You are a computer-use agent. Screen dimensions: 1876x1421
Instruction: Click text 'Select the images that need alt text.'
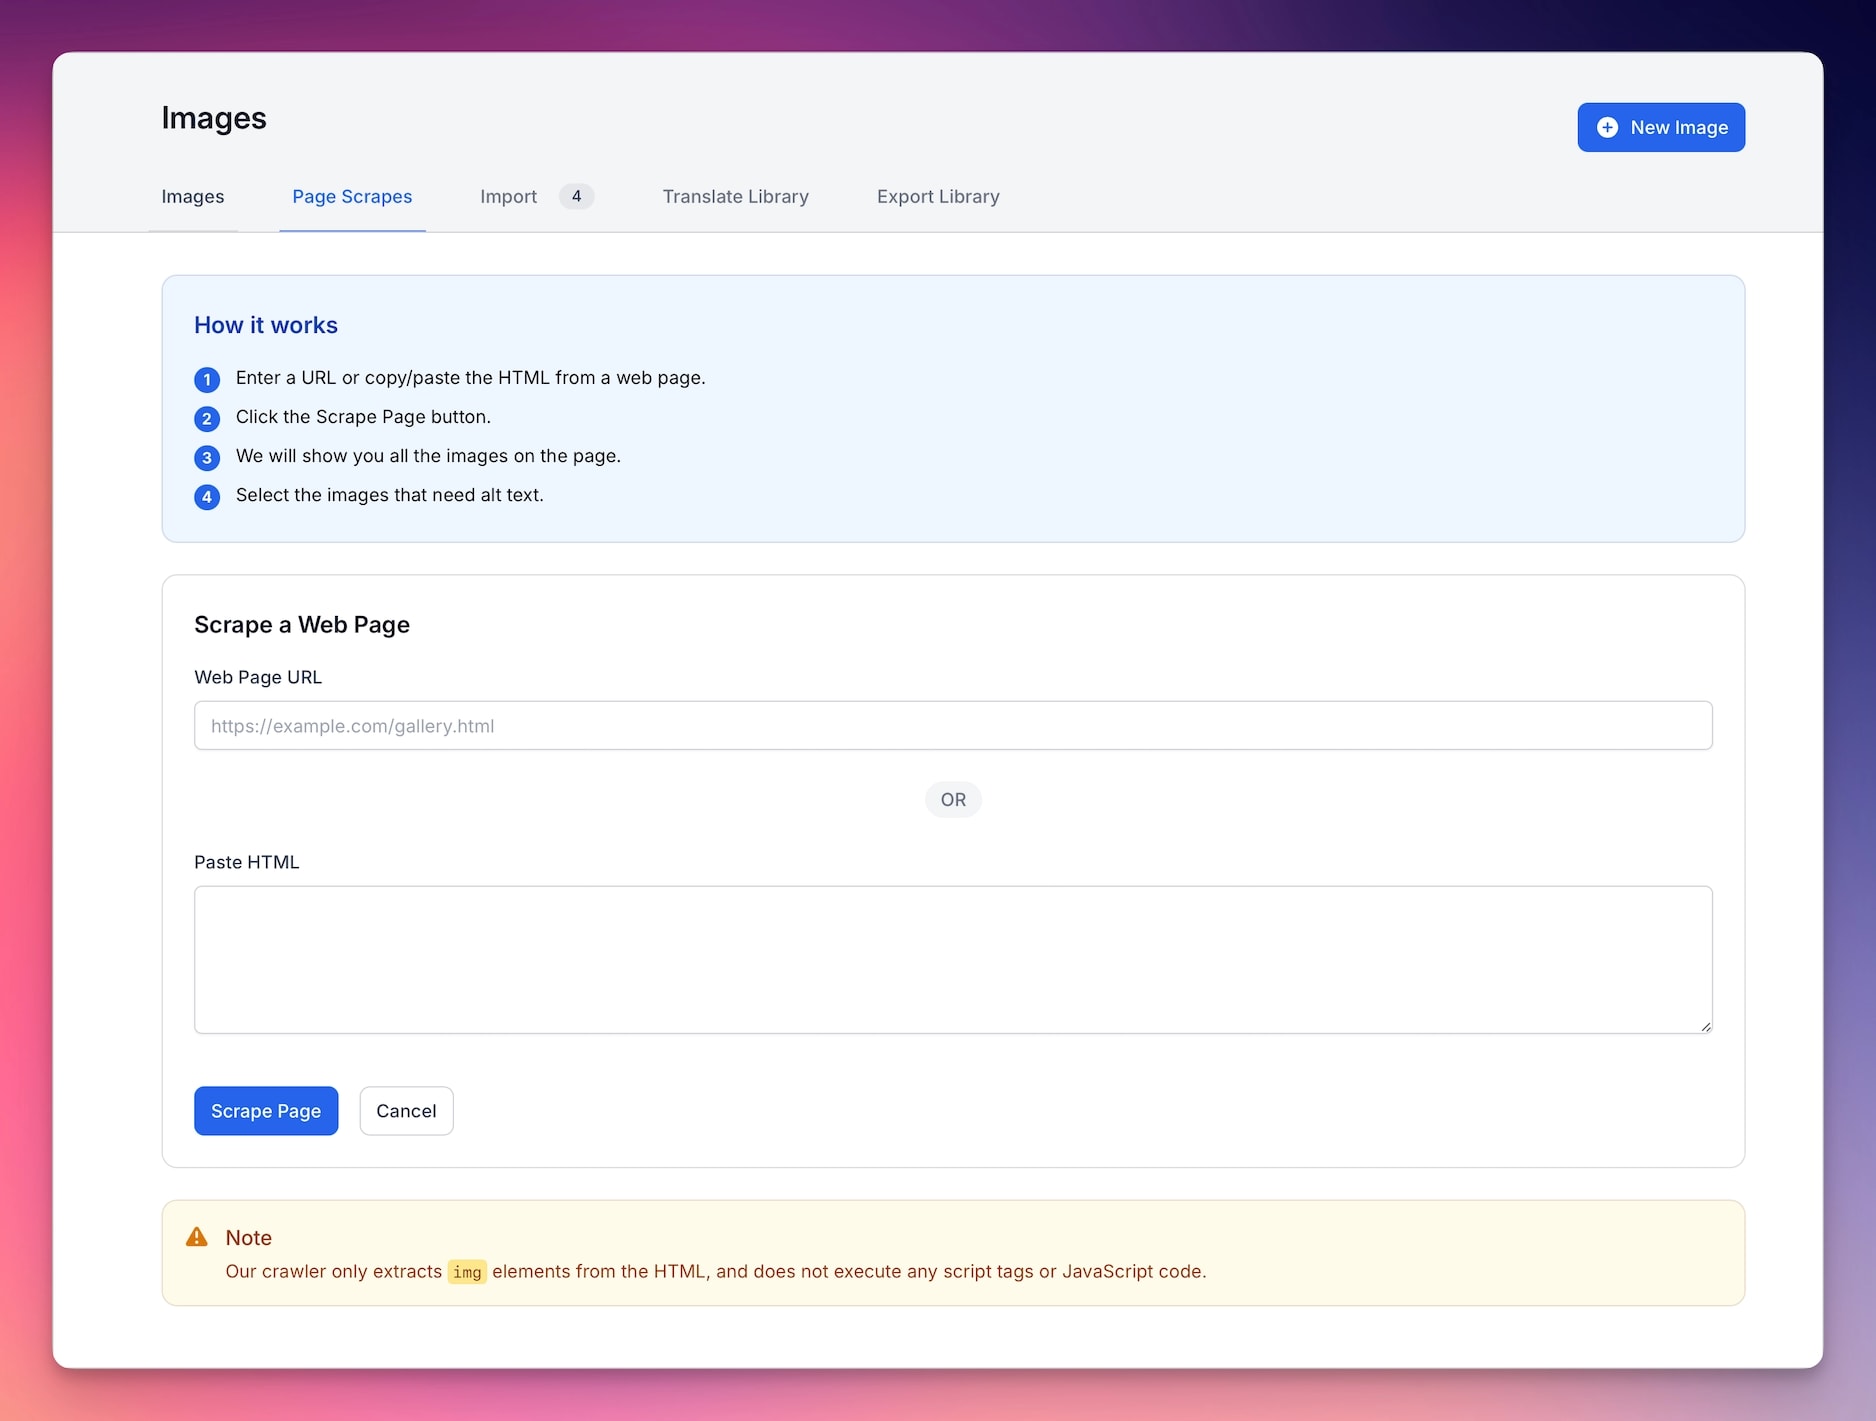[x=390, y=495]
